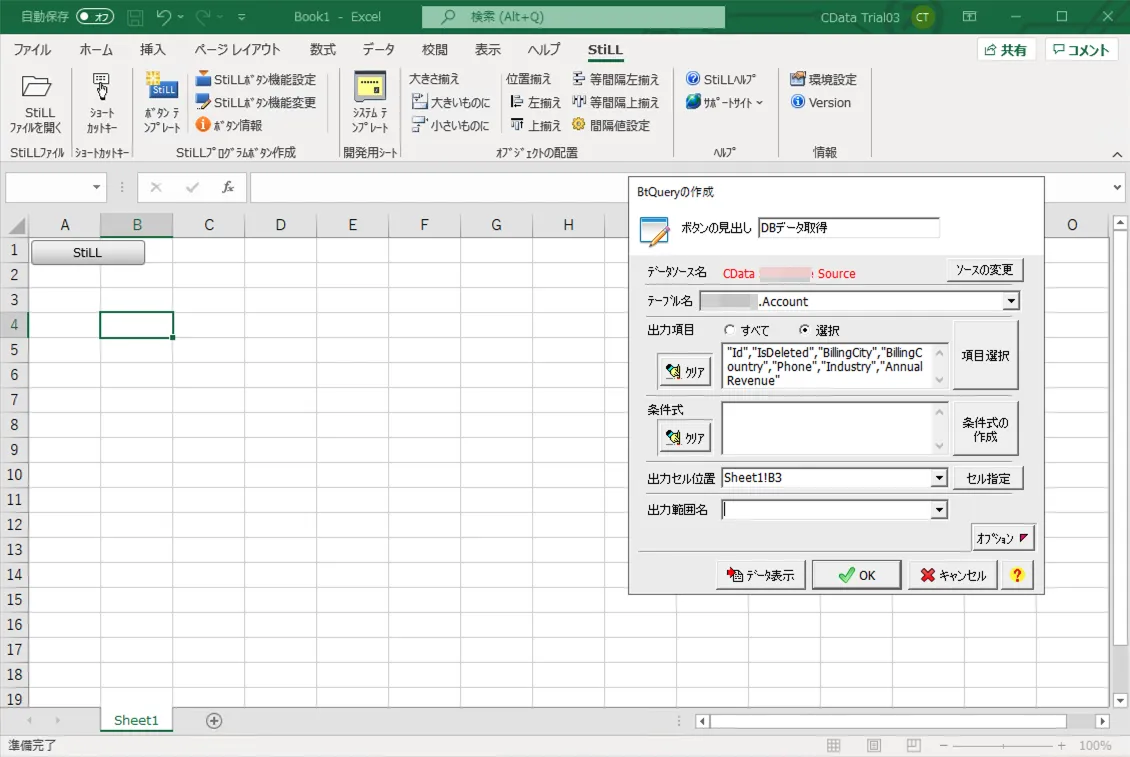Image resolution: width=1130 pixels, height=757 pixels.
Task: Open StiLLヘルプ
Action: pos(722,78)
